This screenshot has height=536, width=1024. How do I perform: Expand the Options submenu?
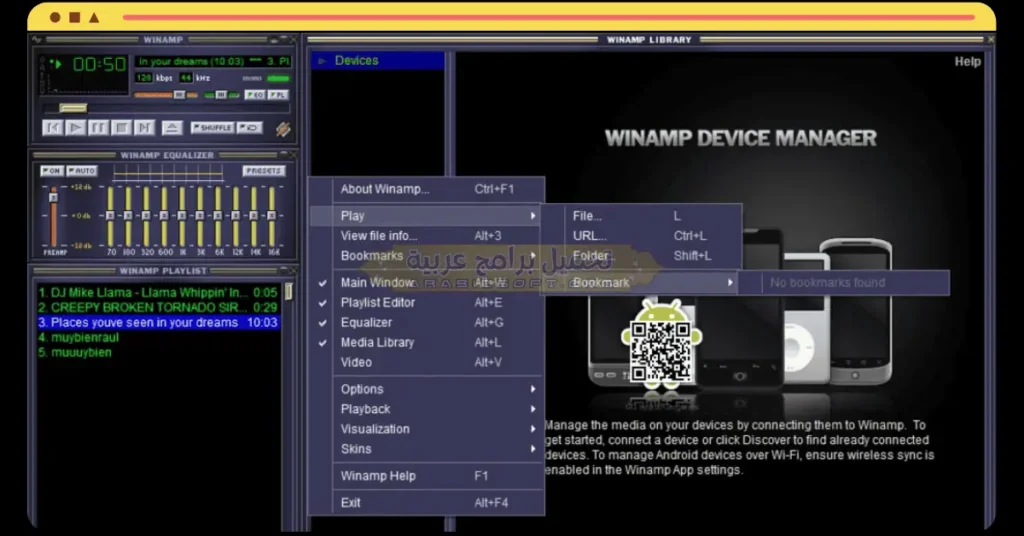pyautogui.click(x=426, y=389)
